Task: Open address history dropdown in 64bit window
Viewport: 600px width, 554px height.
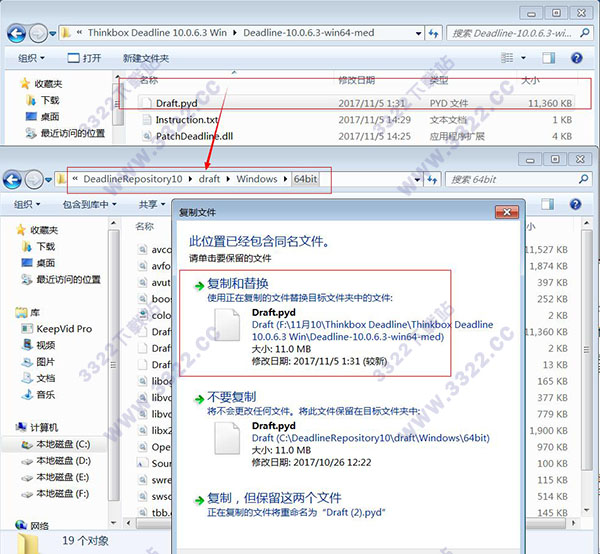Action: (417, 179)
